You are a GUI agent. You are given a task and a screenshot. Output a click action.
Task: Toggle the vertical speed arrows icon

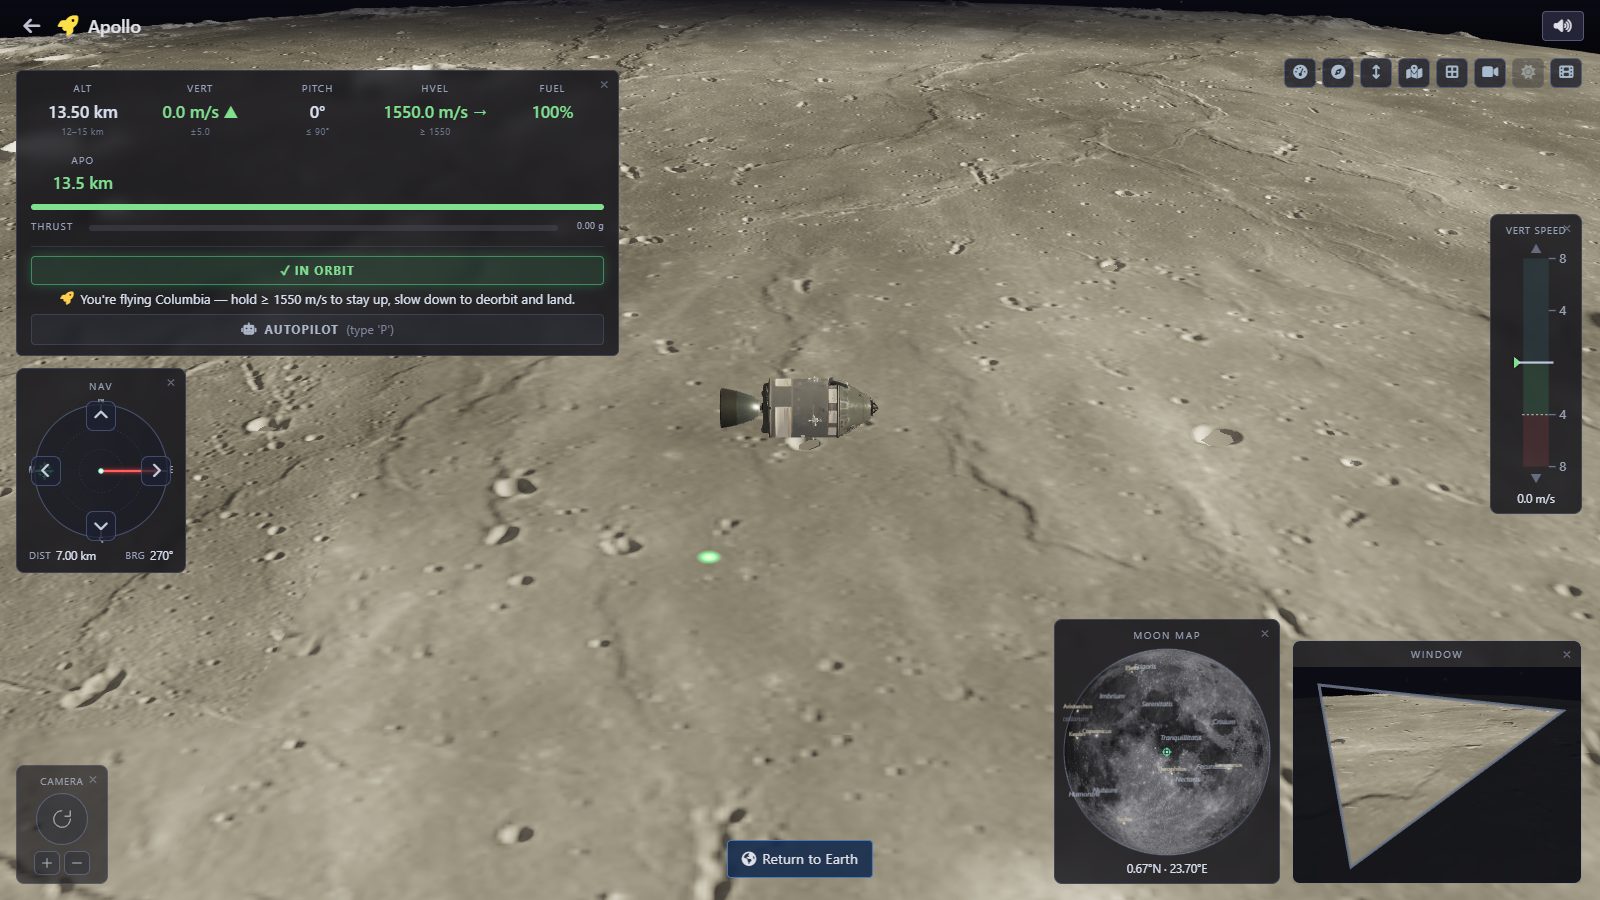pyautogui.click(x=1376, y=72)
